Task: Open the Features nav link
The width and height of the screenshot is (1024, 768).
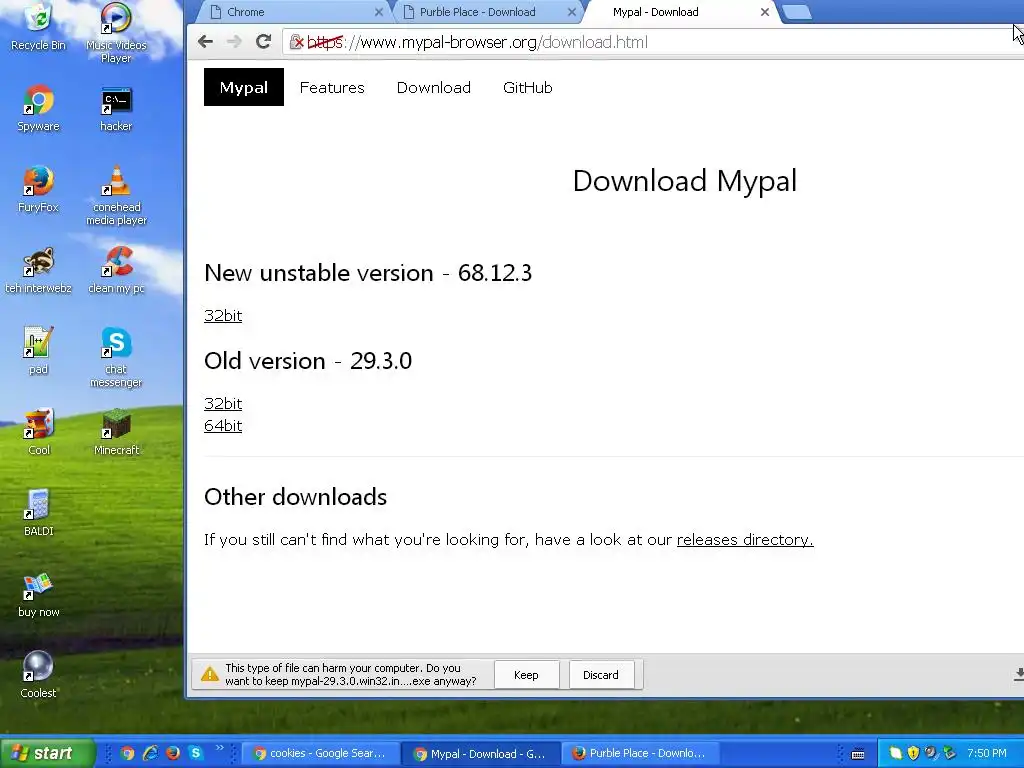Action: click(x=332, y=88)
